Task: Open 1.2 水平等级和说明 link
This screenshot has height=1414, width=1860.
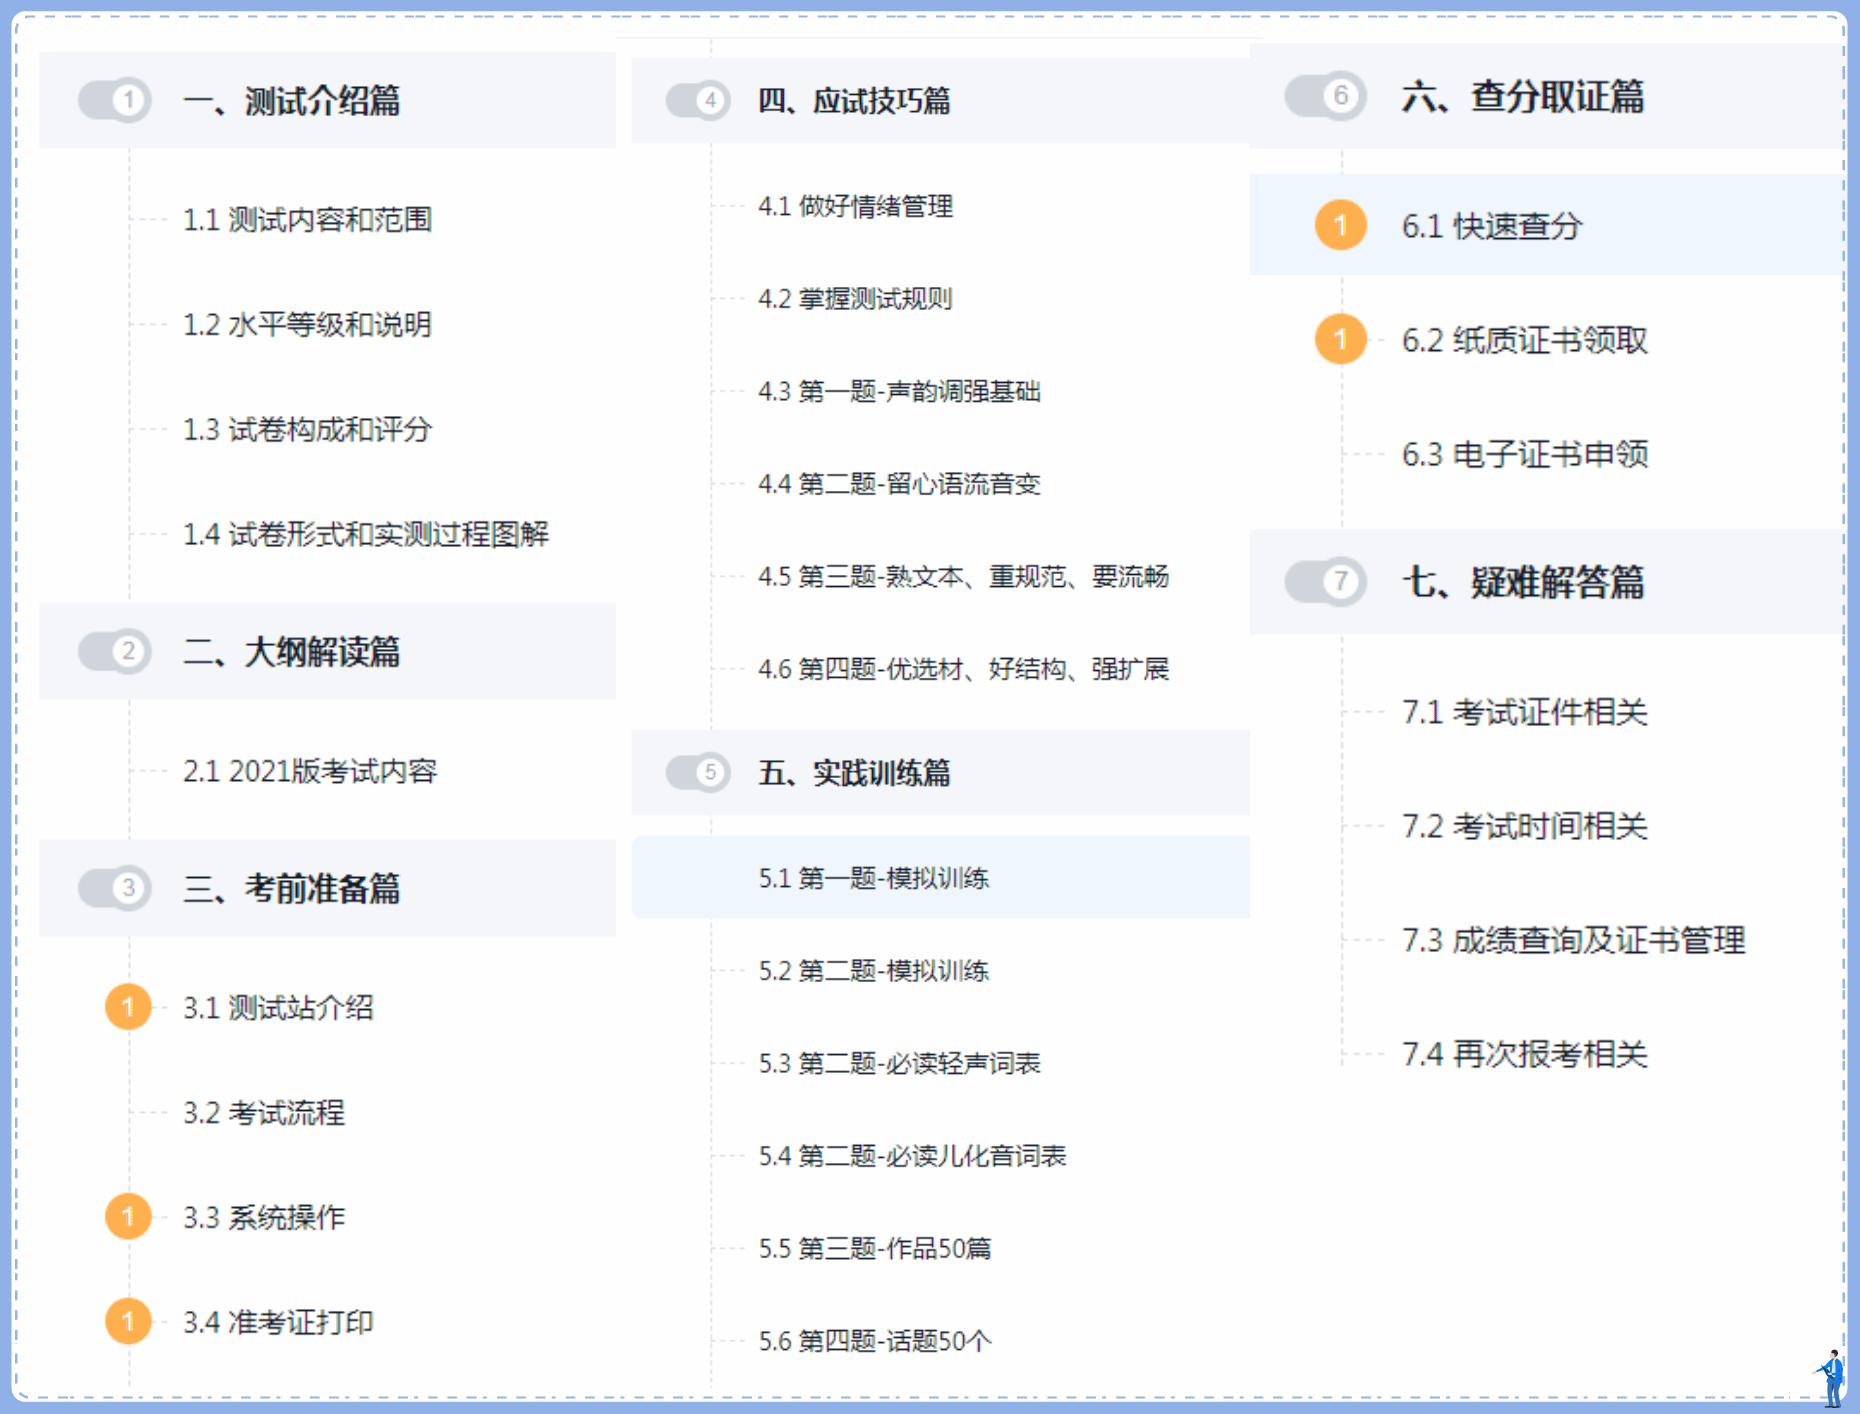Action: pos(307,325)
